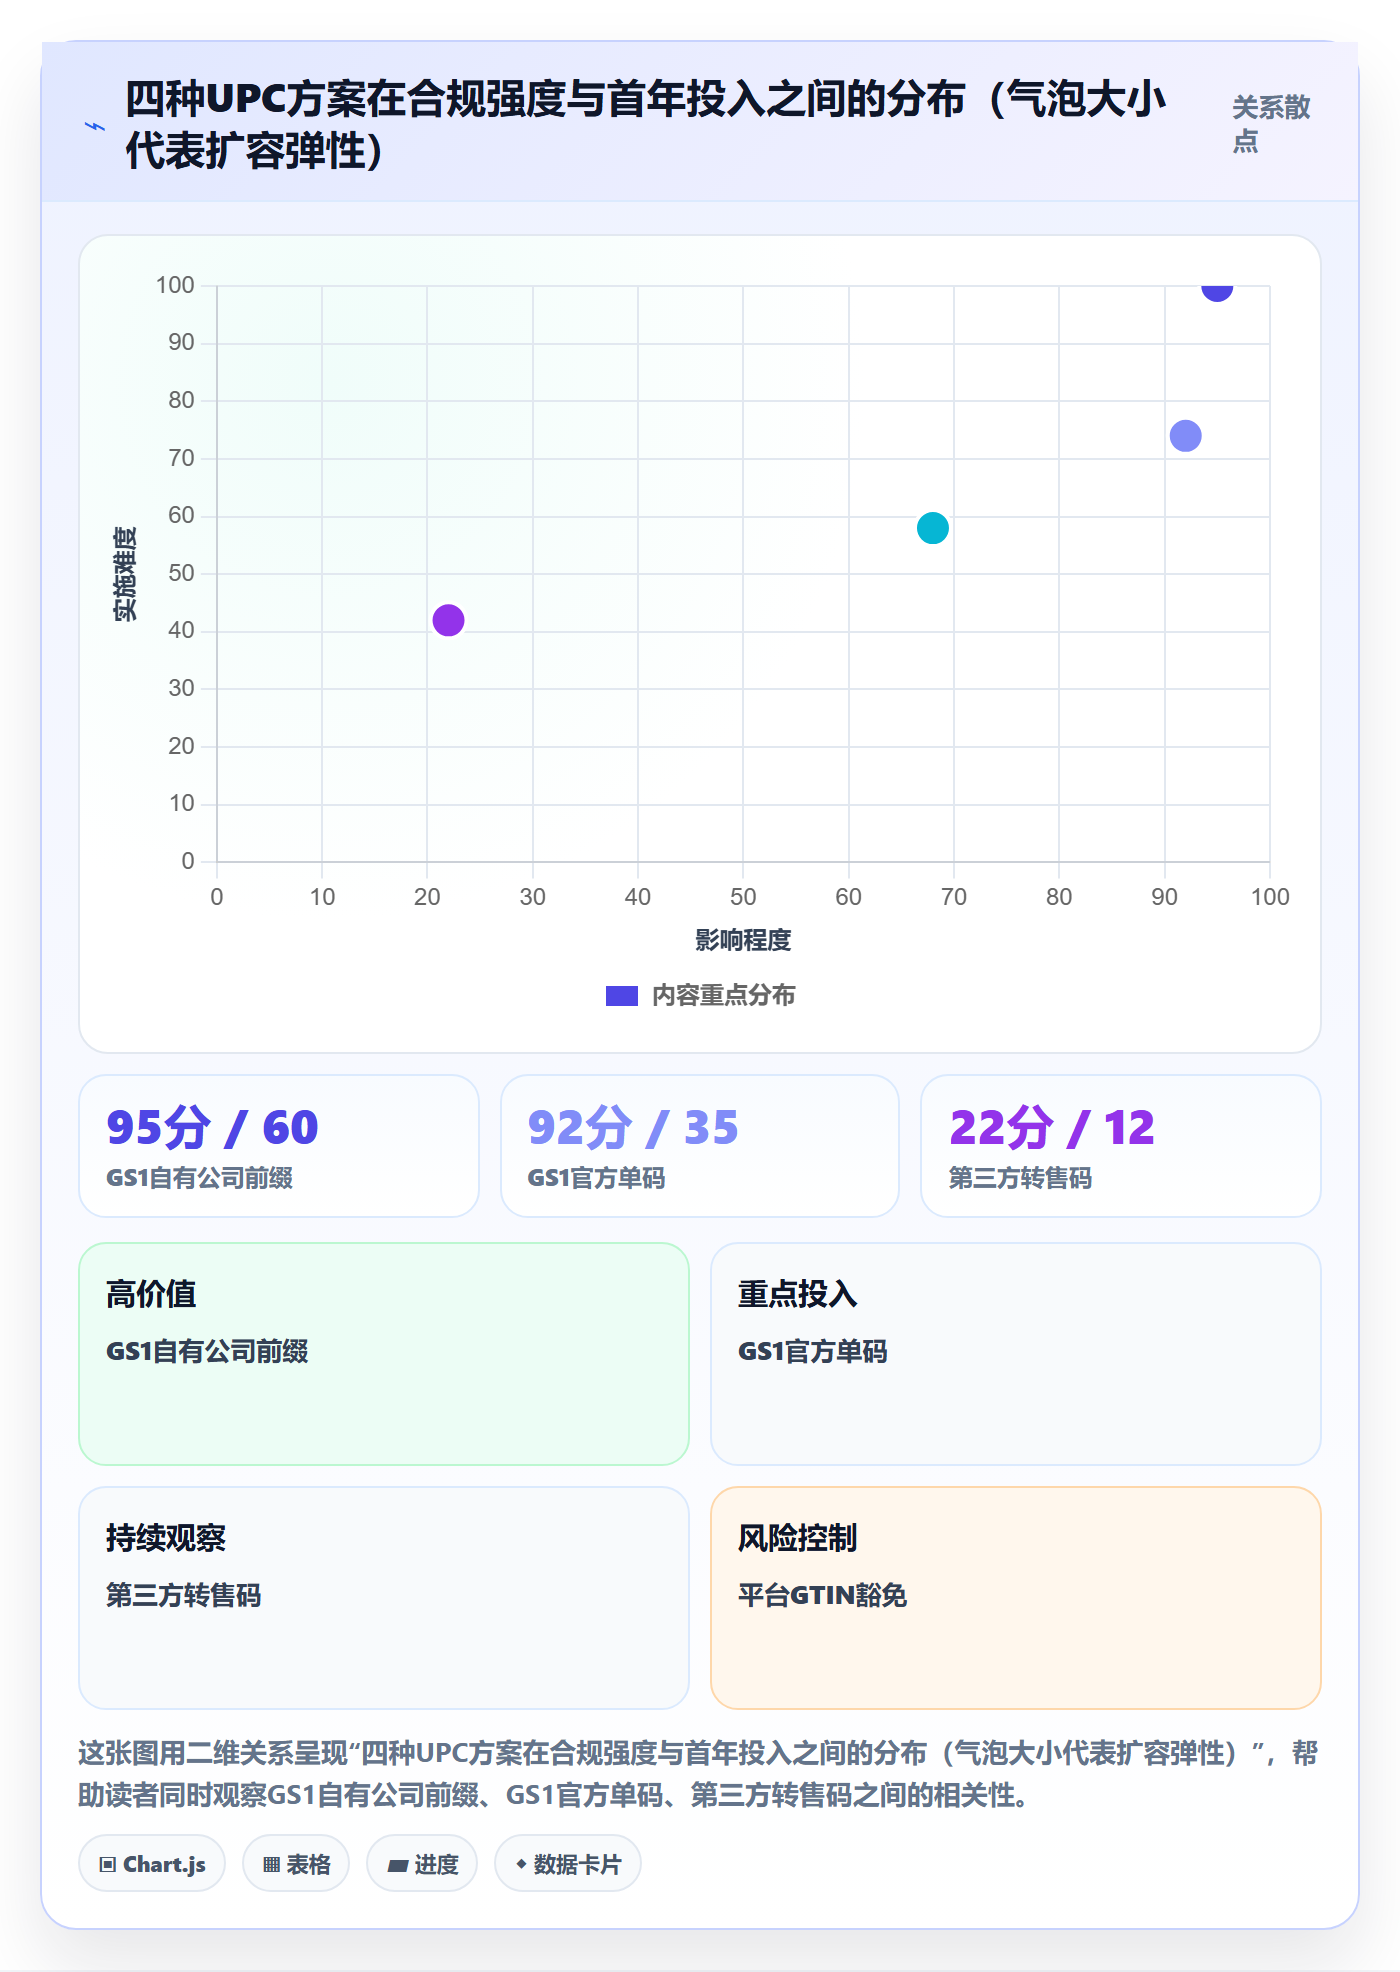Screen dimensions: 1400x1972
Task: Select the 重点投入 quadrant heading
Action: (x=798, y=1294)
